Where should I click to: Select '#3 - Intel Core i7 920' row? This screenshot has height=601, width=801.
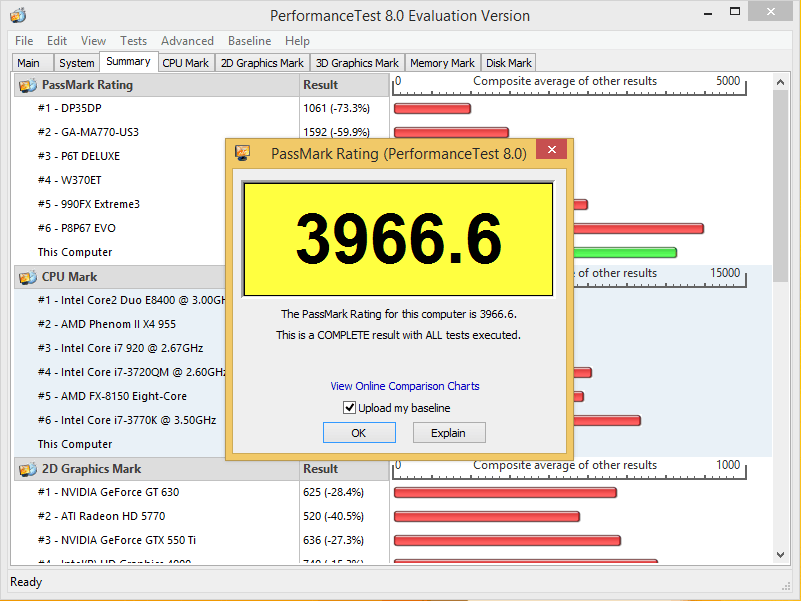click(x=120, y=349)
